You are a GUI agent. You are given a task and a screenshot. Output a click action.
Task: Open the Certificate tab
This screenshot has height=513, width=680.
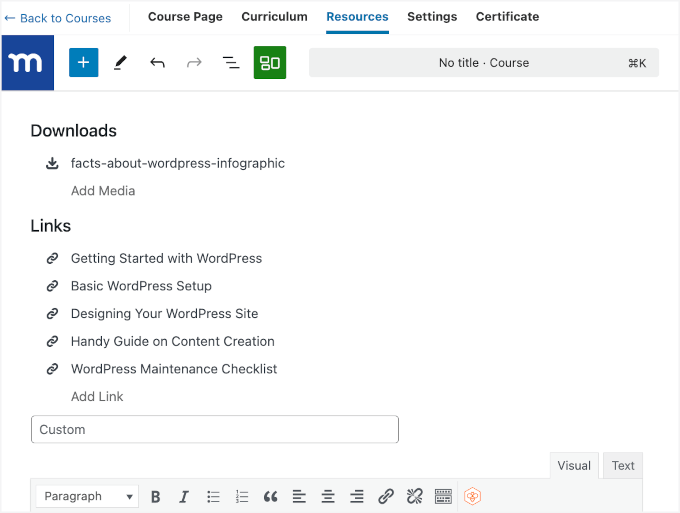[x=507, y=17]
